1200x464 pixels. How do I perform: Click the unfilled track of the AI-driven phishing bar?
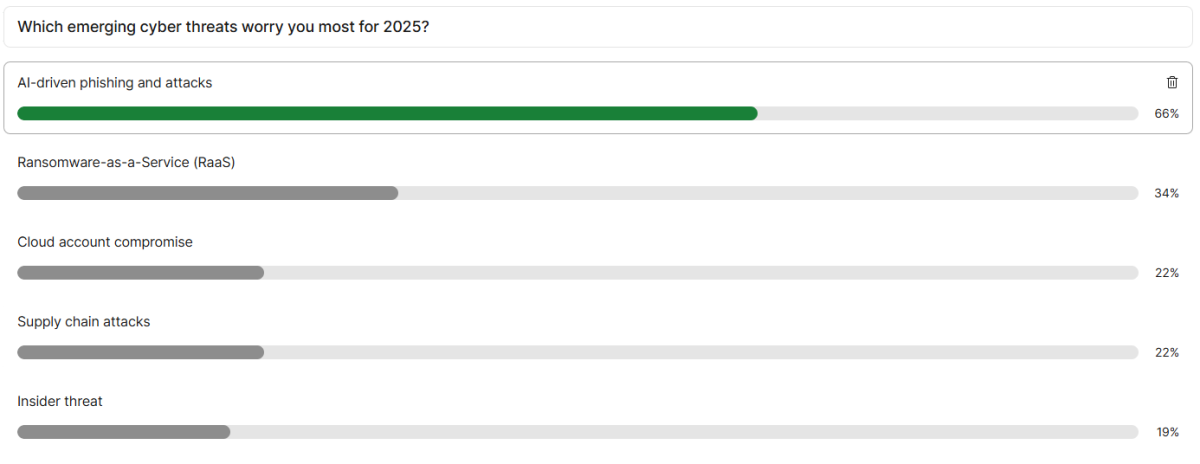click(947, 113)
